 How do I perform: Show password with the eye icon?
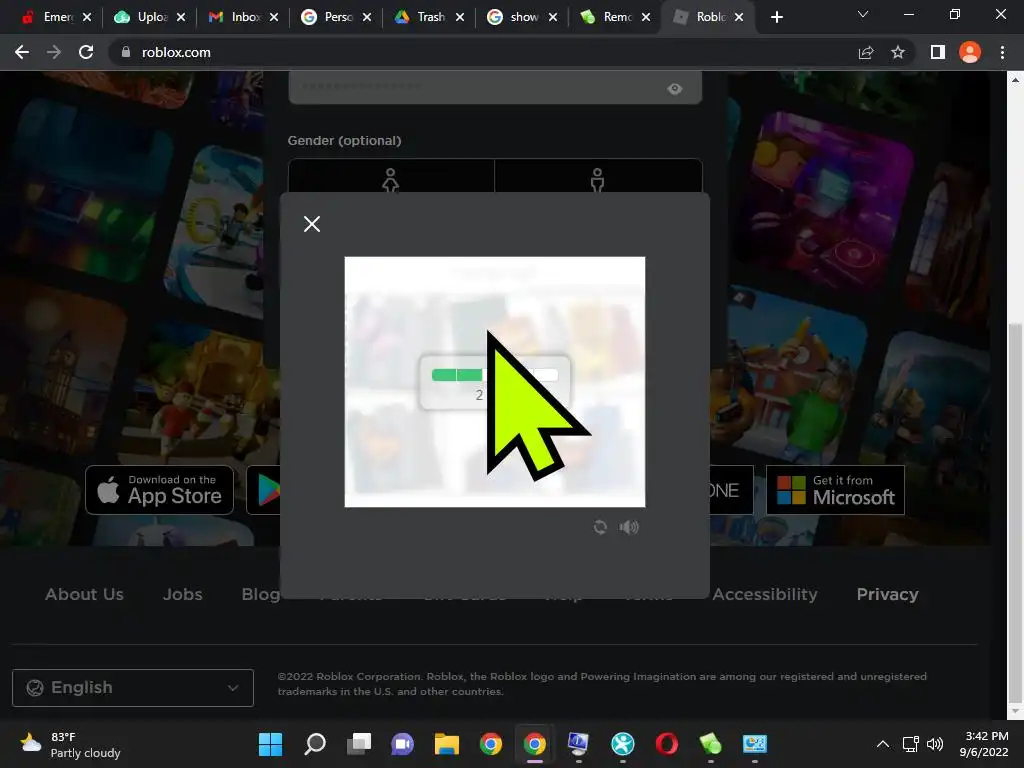[x=675, y=89]
